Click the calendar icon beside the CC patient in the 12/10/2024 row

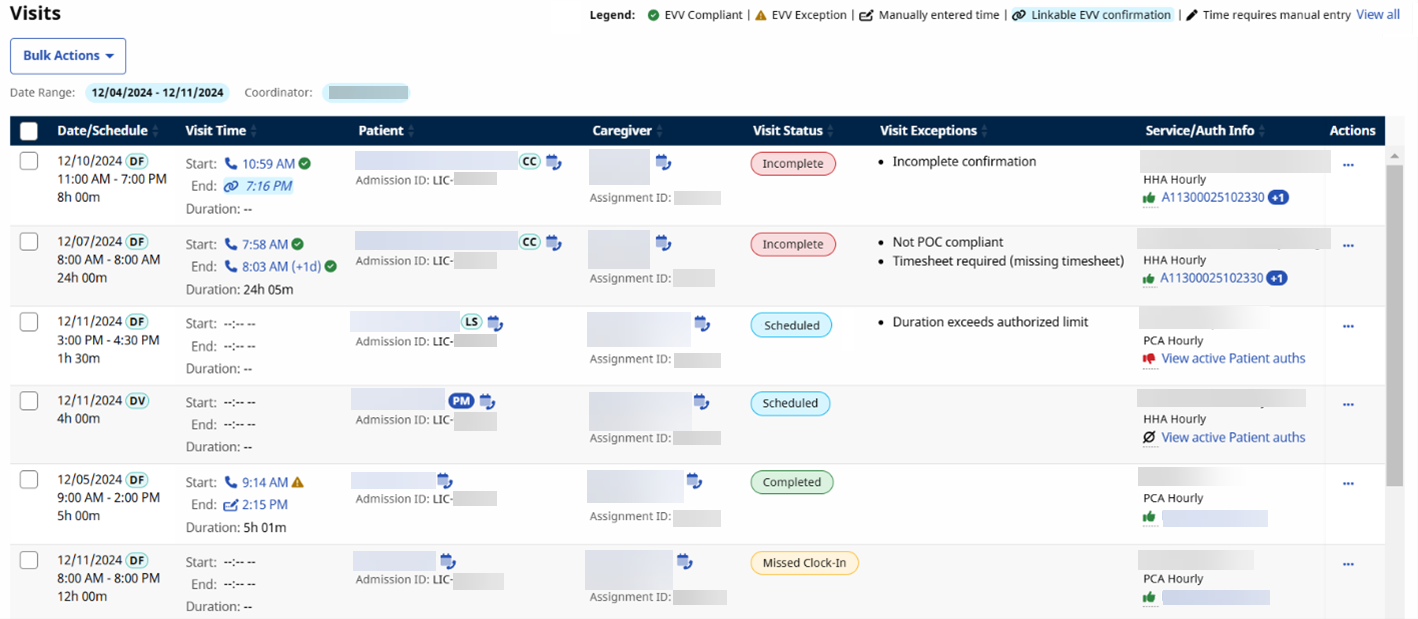click(553, 162)
